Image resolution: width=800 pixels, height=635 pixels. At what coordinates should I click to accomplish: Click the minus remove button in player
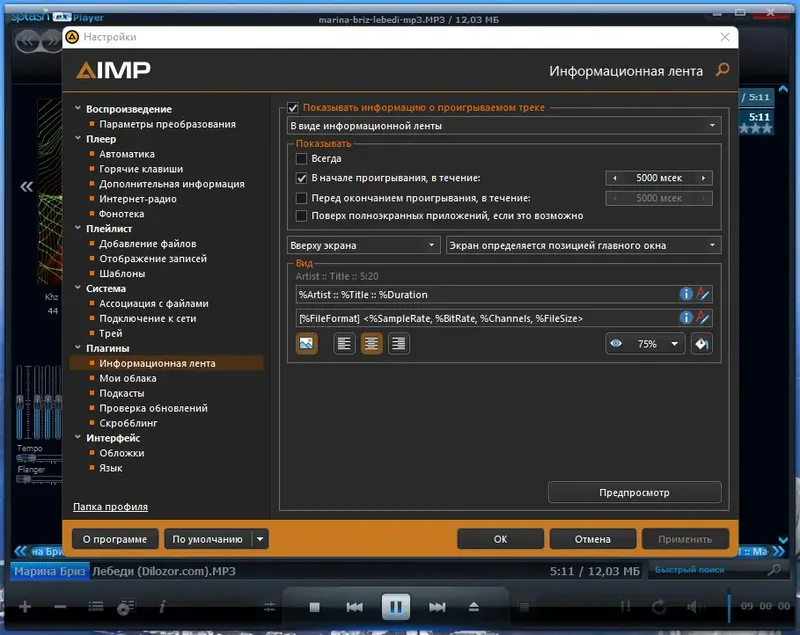60,606
